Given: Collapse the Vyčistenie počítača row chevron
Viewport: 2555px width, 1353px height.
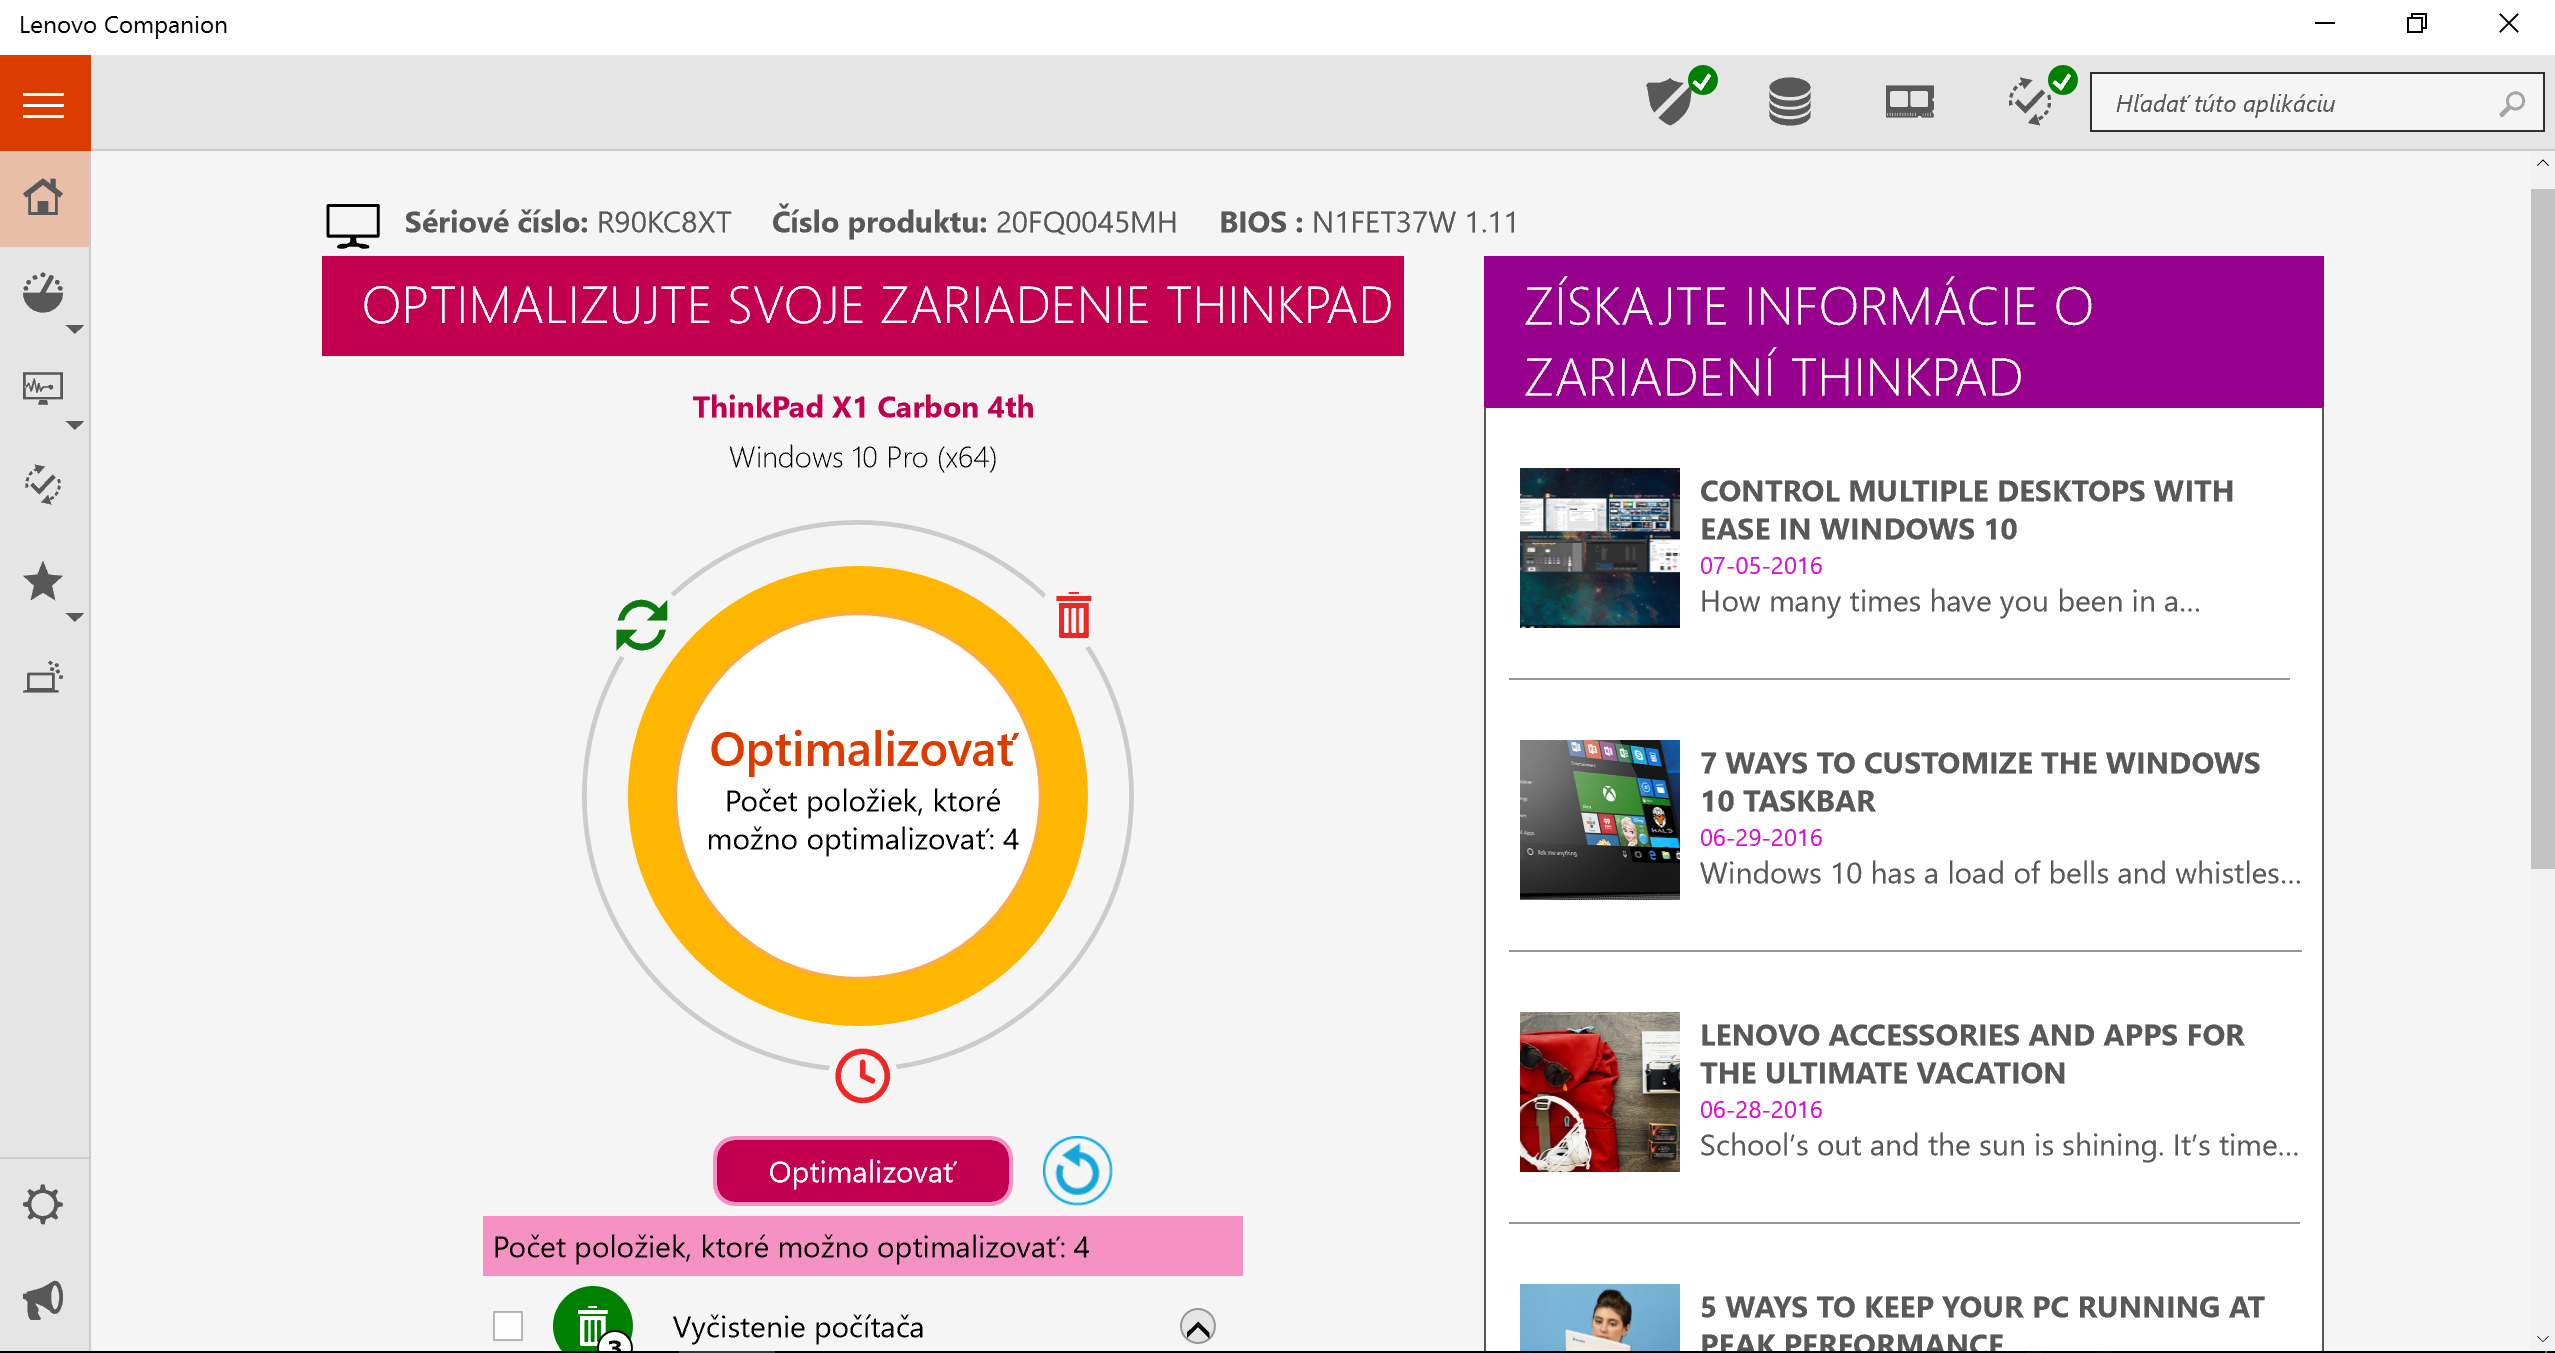Looking at the screenshot, I should click(1197, 1326).
